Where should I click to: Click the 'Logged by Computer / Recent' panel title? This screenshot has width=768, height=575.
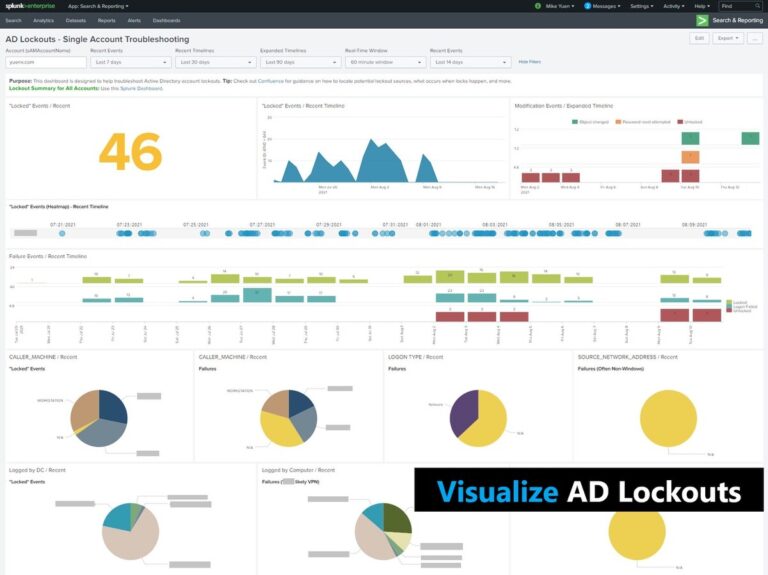click(x=298, y=470)
